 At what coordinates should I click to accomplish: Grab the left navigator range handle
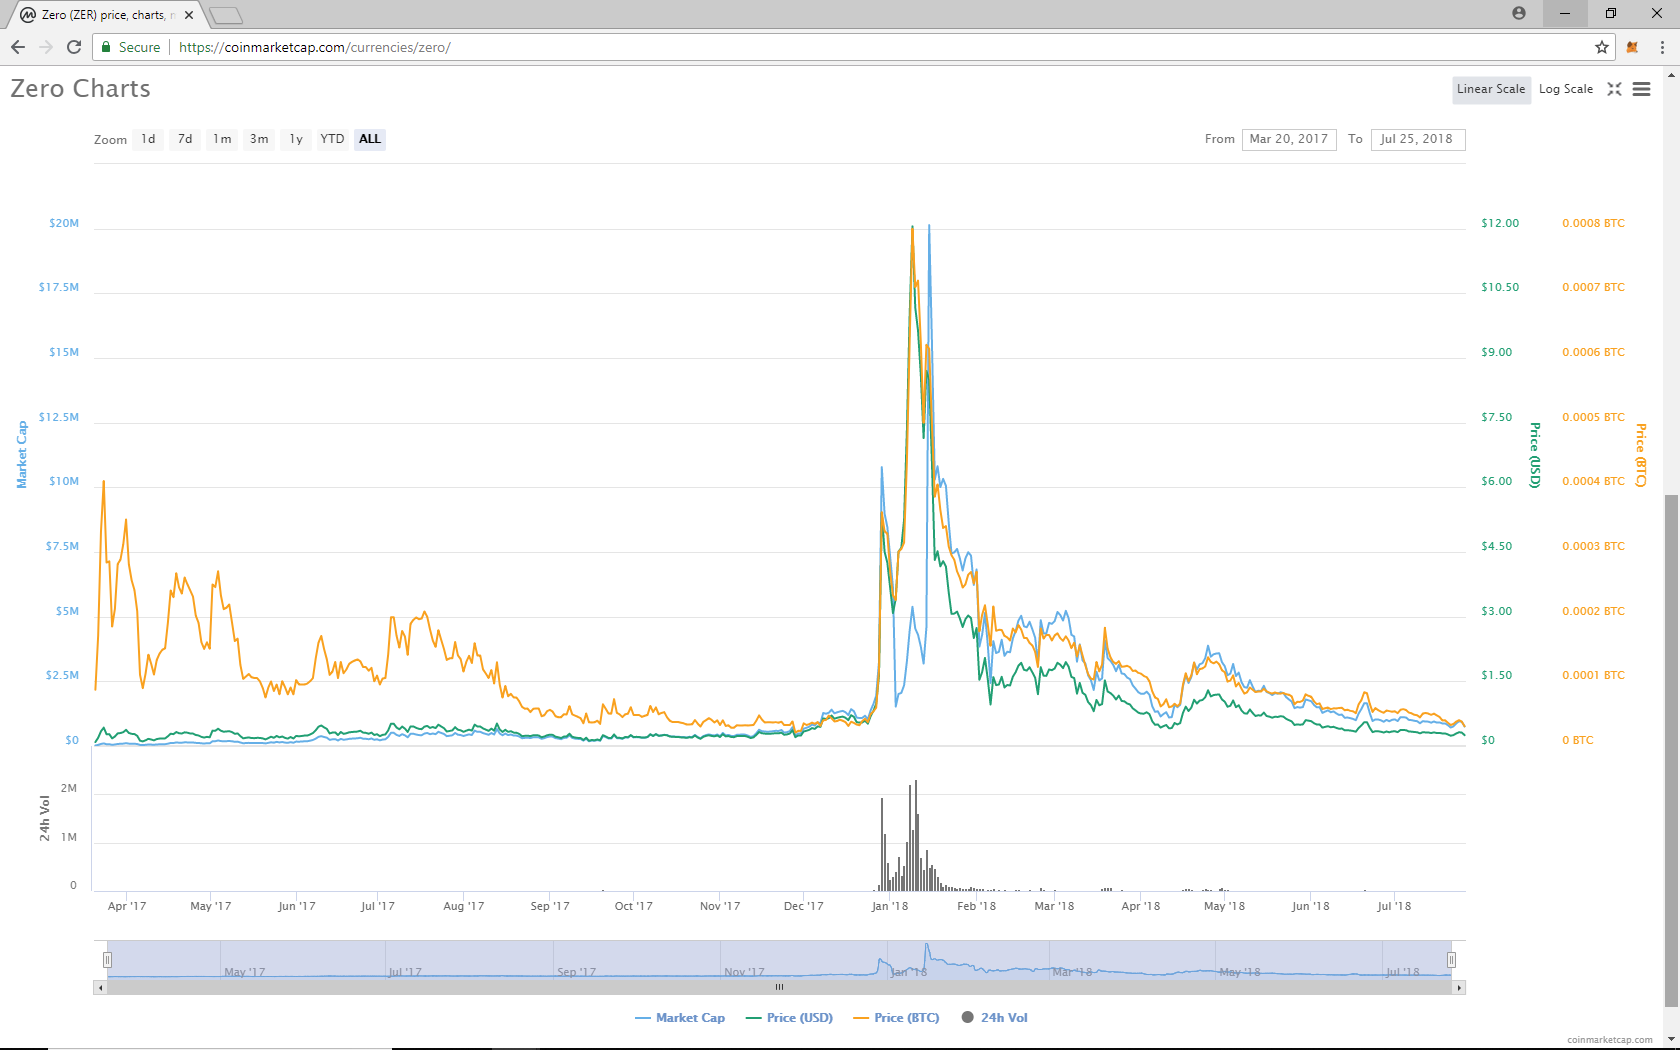(107, 960)
